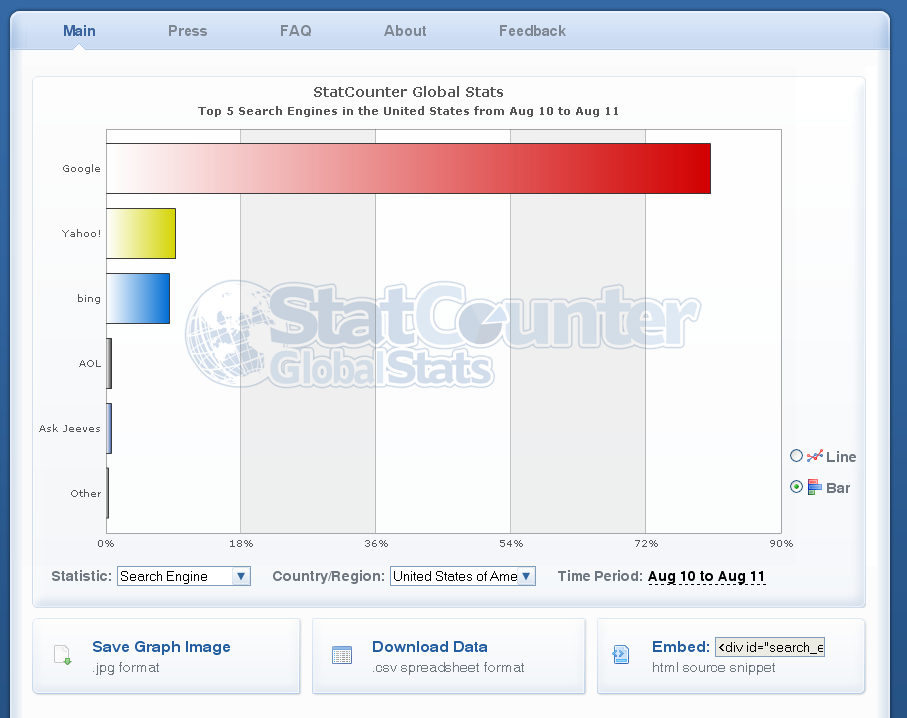
Task: Click the bing axis label
Action: 89,299
